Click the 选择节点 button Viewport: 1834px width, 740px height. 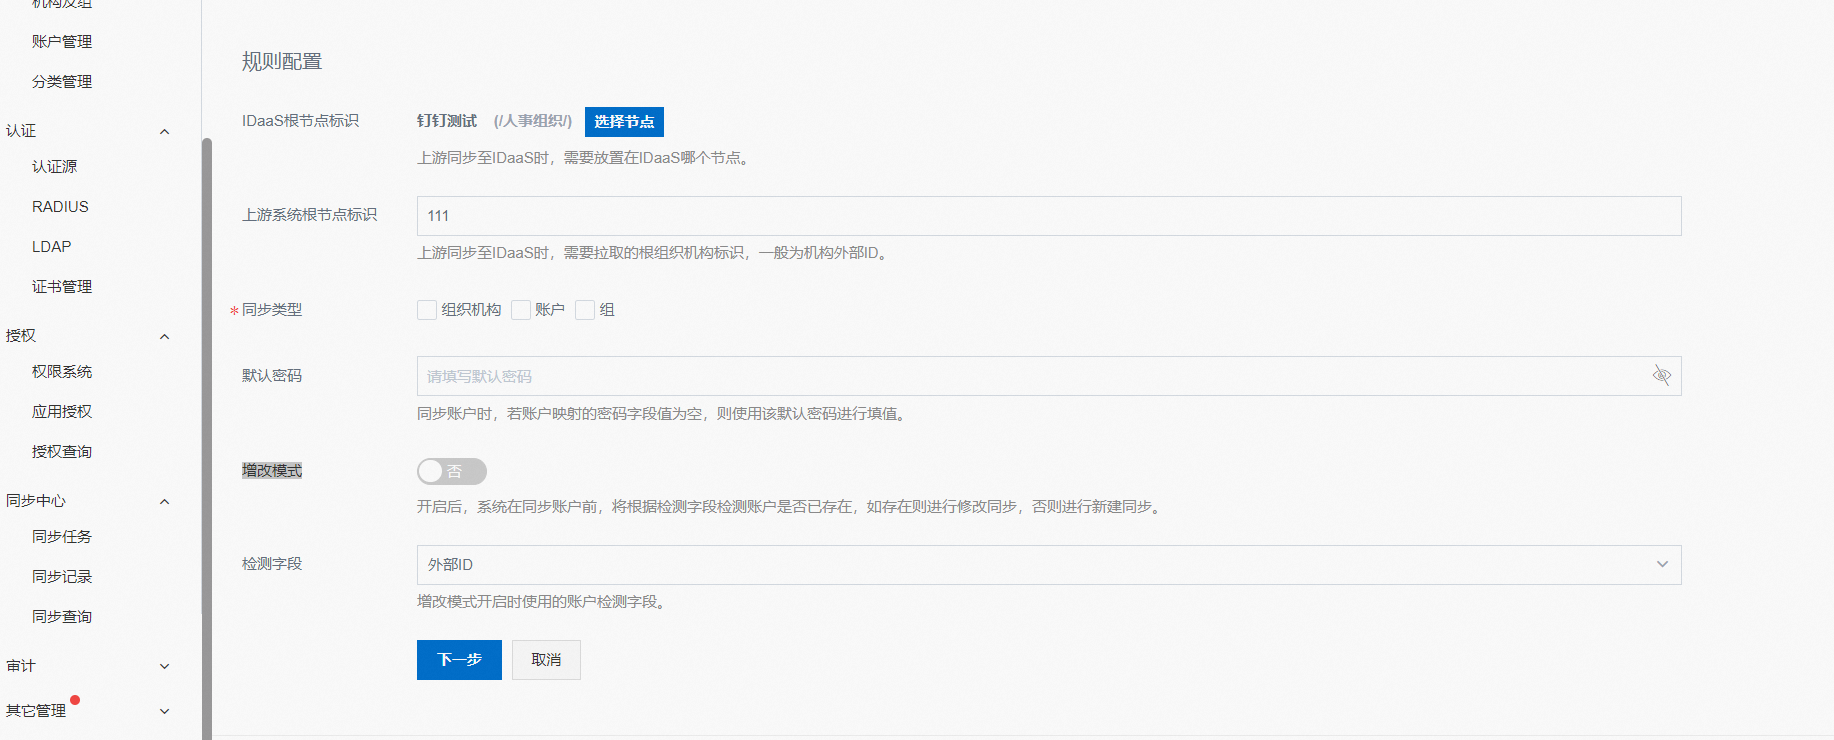pos(624,122)
